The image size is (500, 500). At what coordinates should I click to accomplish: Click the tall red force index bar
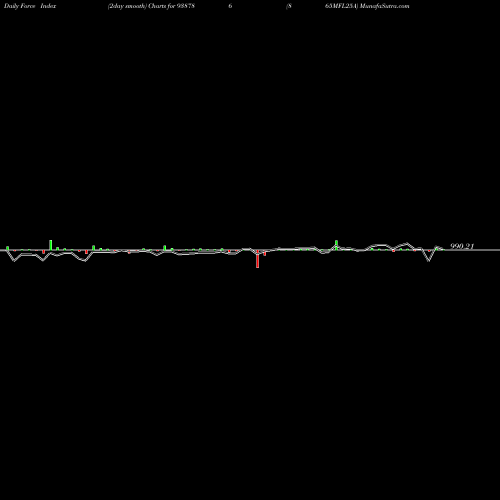pyautogui.click(x=257, y=259)
